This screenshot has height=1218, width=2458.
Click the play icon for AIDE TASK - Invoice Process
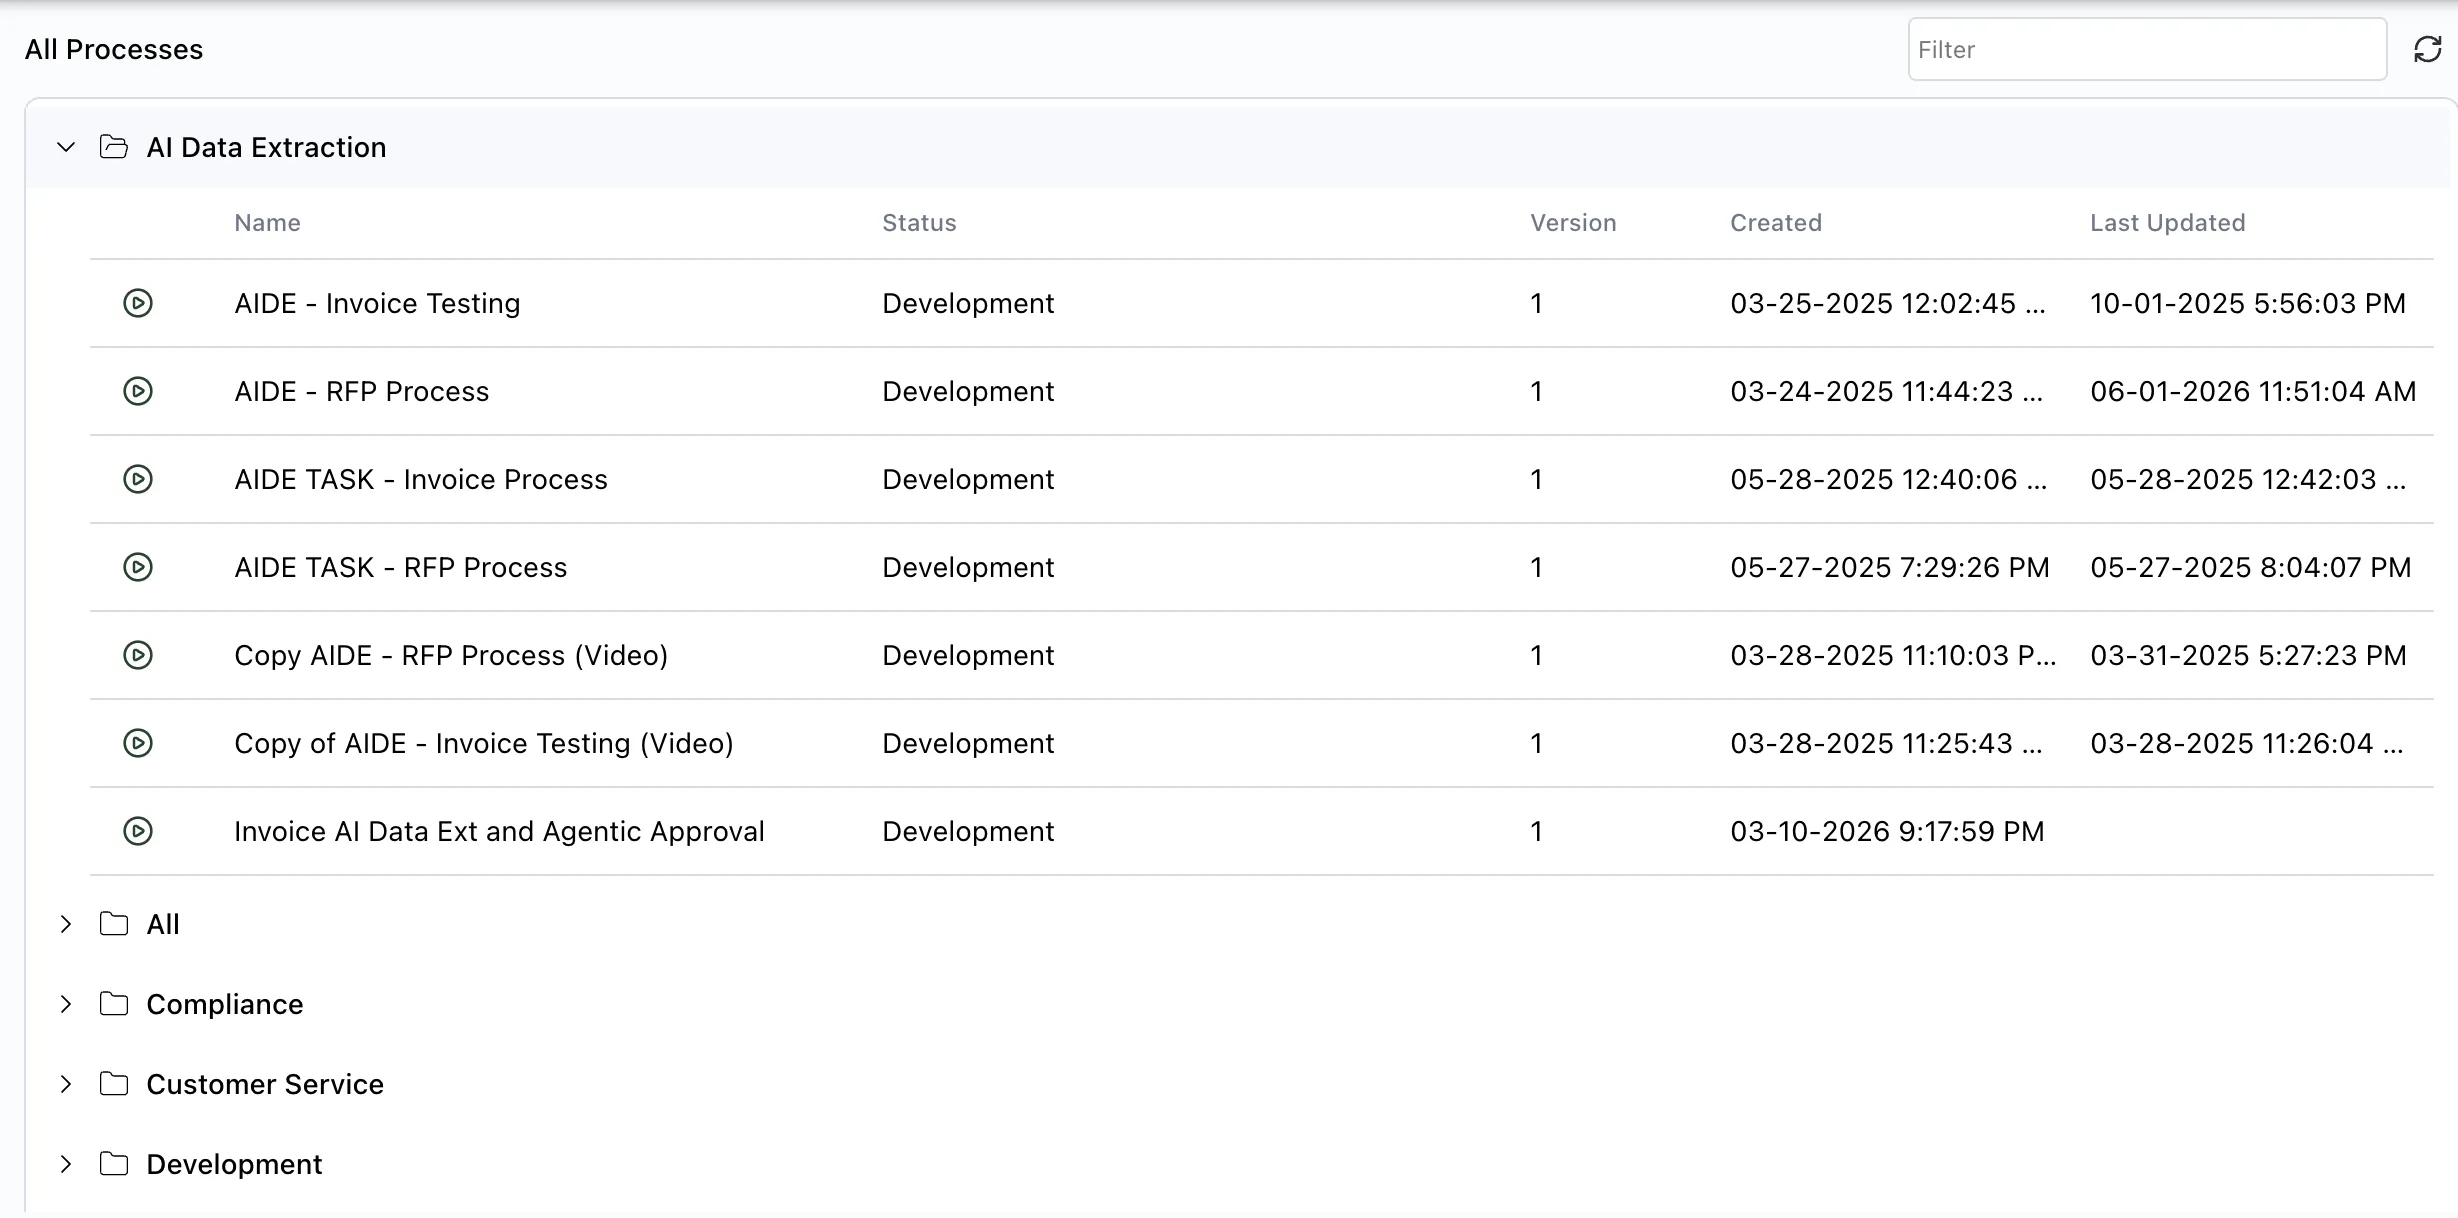point(138,479)
